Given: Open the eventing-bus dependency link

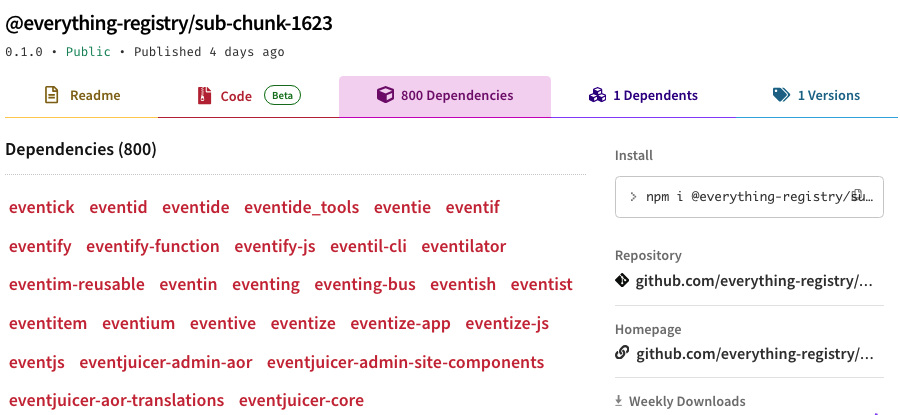Looking at the screenshot, I should coord(365,285).
